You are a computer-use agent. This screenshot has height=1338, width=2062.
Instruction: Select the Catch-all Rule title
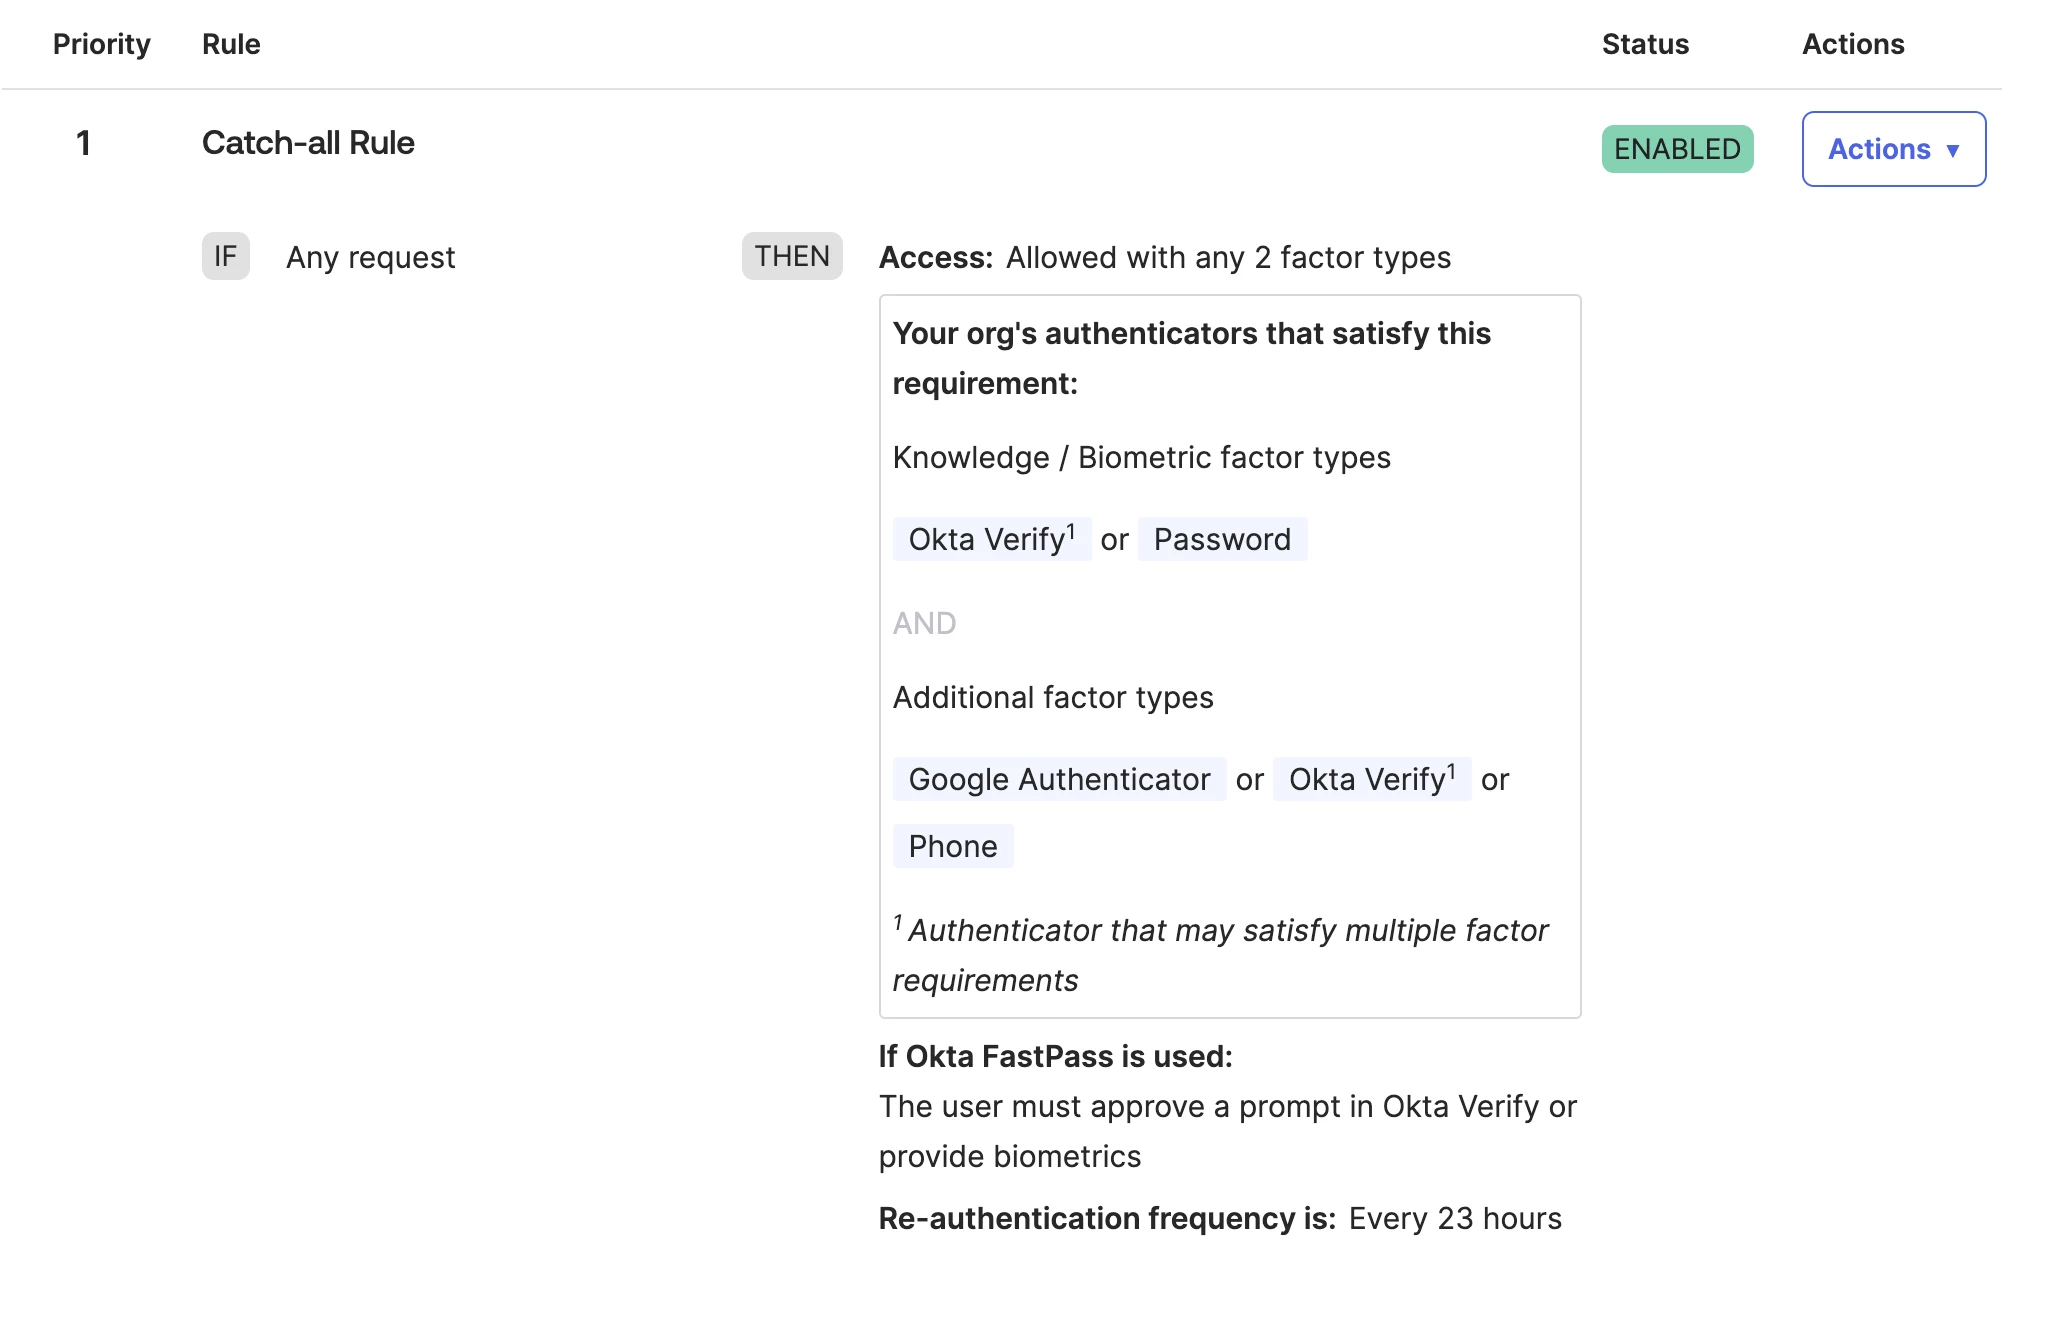(308, 143)
